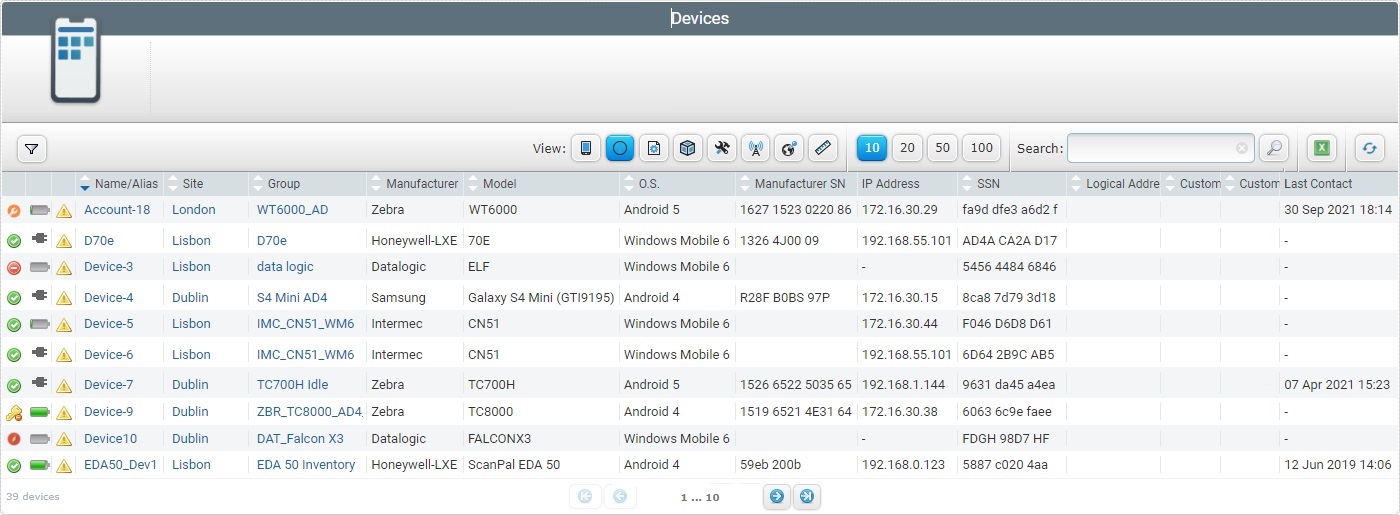Screen dimensions: 1400x515
Task: Jump to the last page of devices
Action: coord(806,496)
